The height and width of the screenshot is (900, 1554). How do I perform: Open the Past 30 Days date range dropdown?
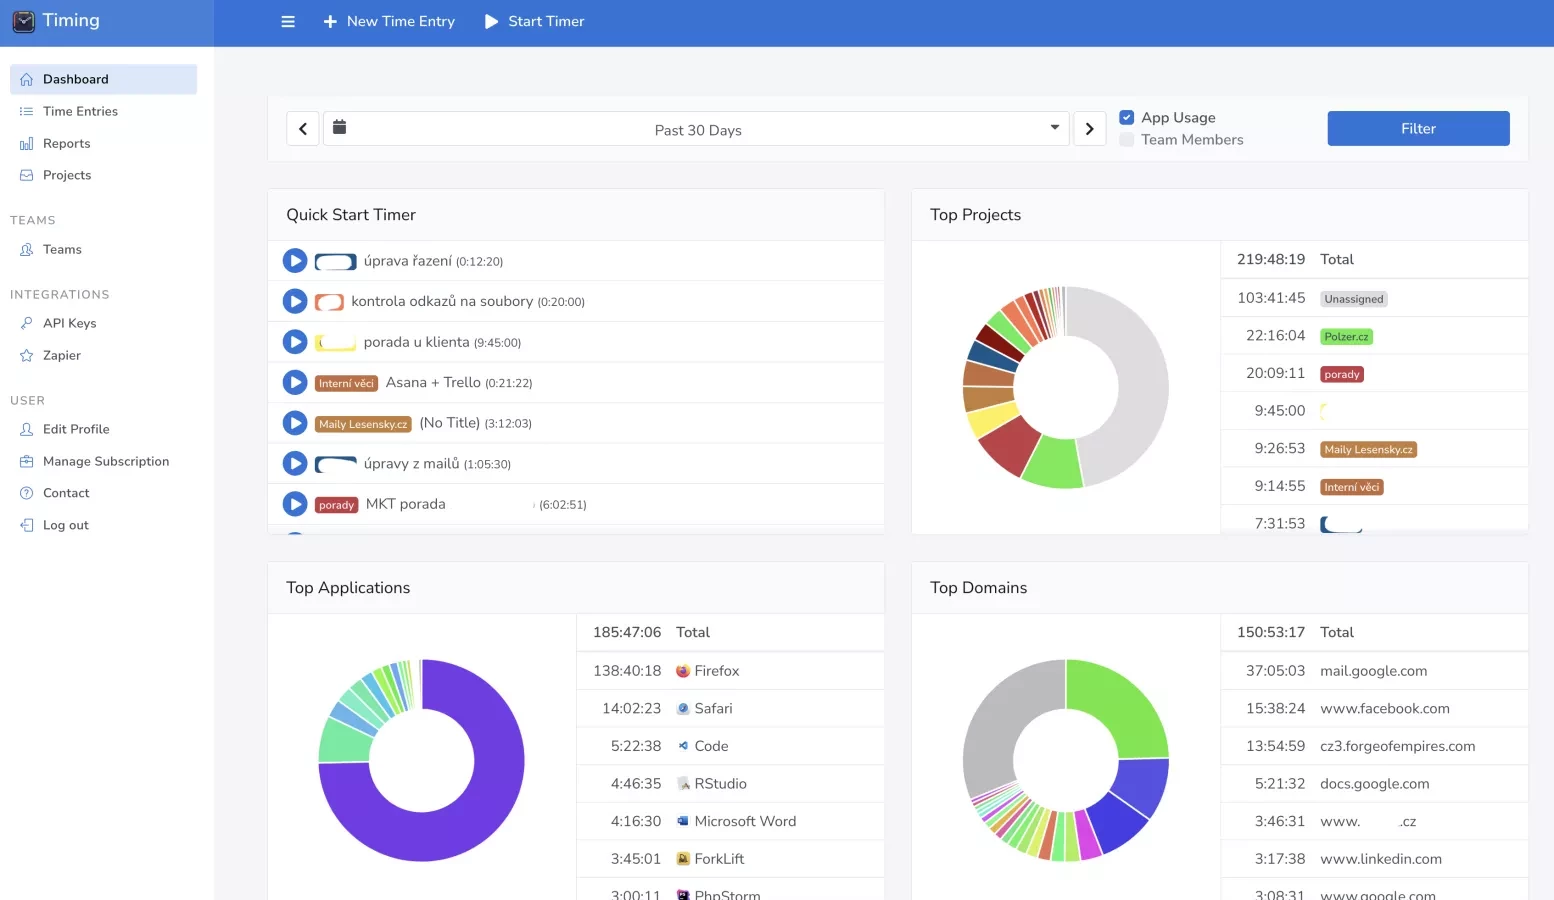(697, 129)
